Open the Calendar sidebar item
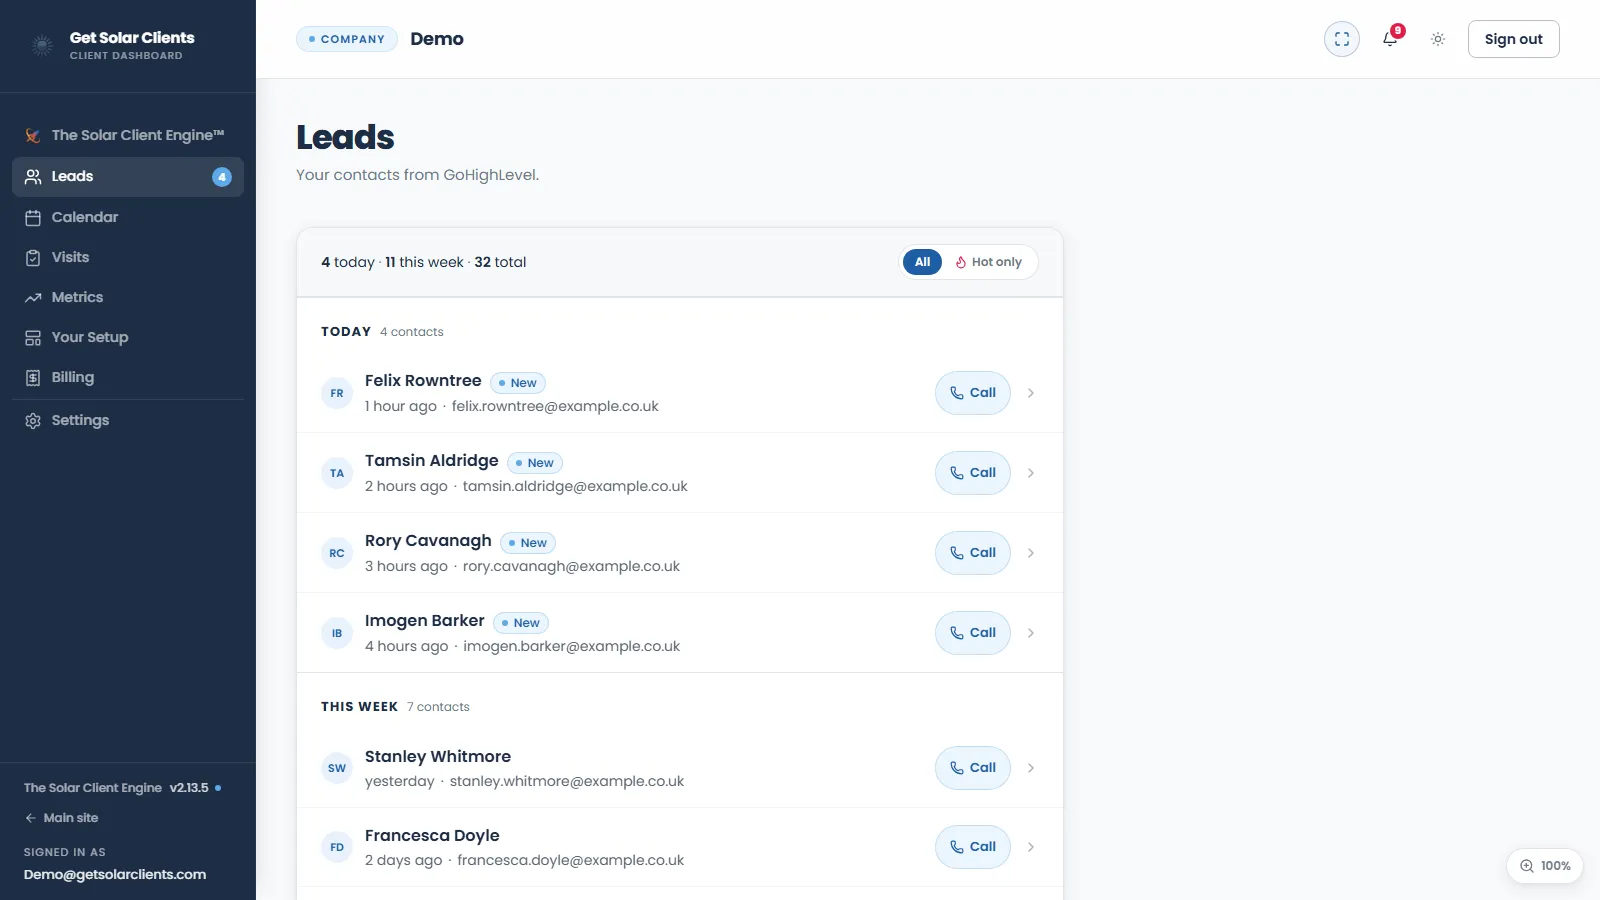The image size is (1600, 900). [x=128, y=217]
